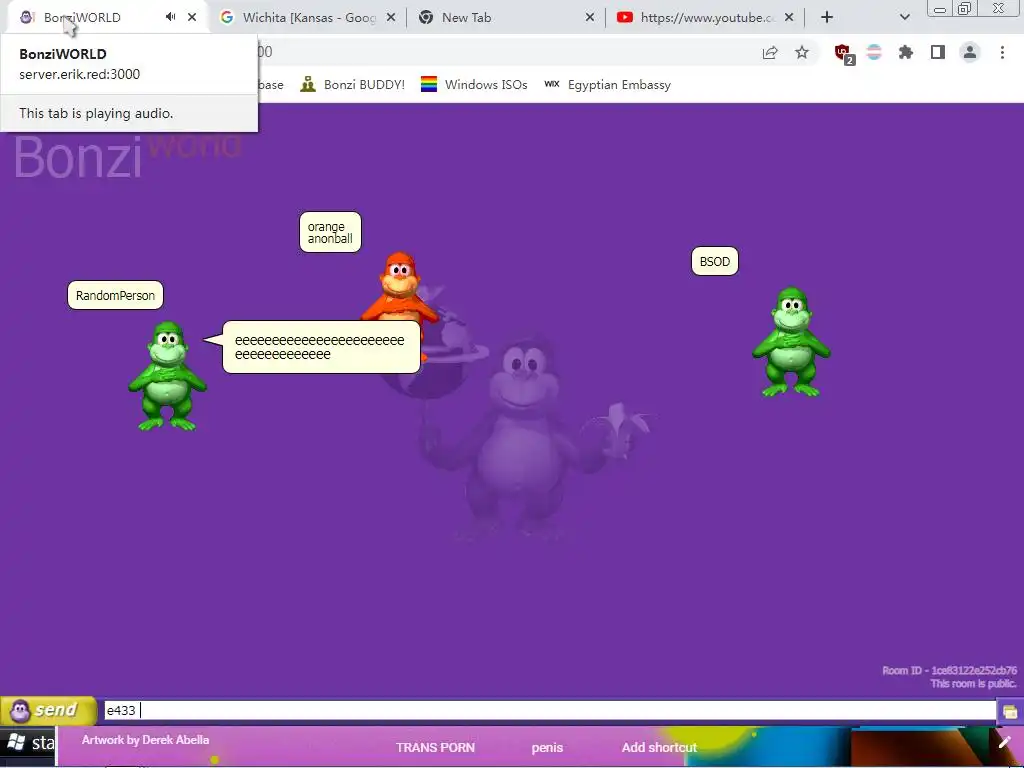This screenshot has height=768, width=1024.
Task: Click the Artwork by Derek Abella link
Action: pyautogui.click(x=145, y=740)
